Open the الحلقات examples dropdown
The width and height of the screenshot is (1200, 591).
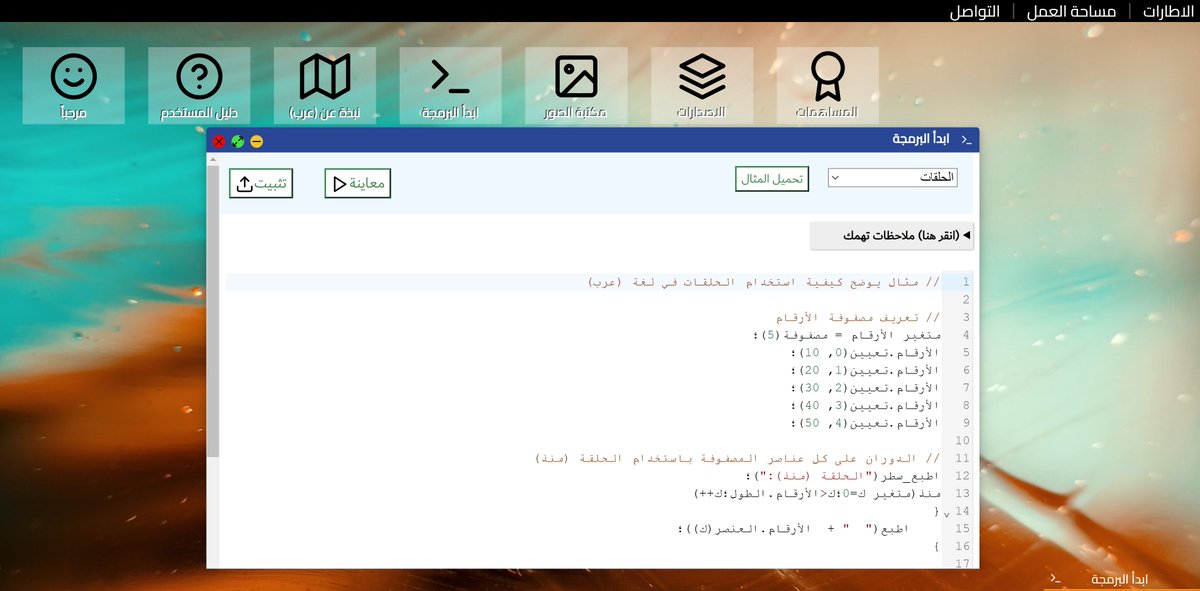[x=893, y=177]
